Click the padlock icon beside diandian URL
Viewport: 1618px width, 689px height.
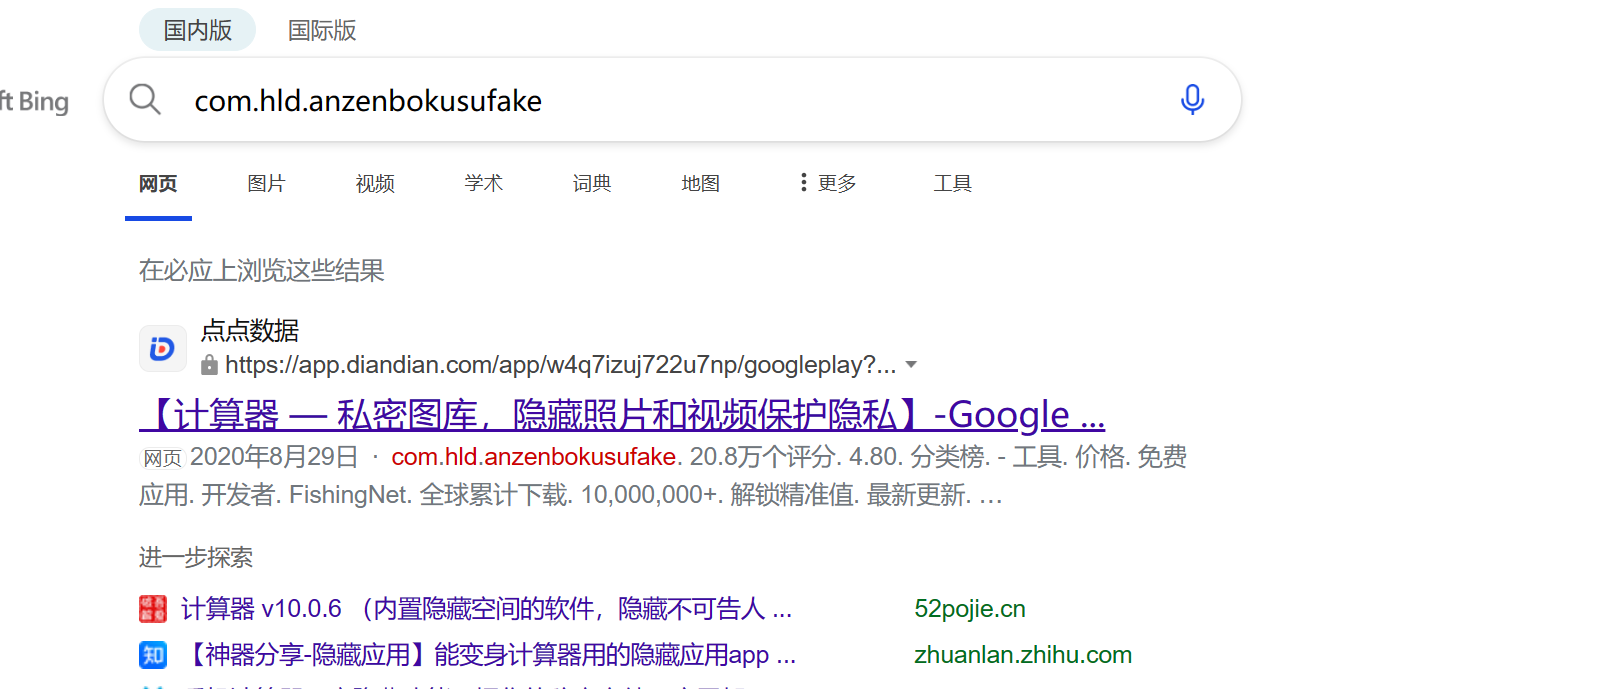click(x=209, y=365)
